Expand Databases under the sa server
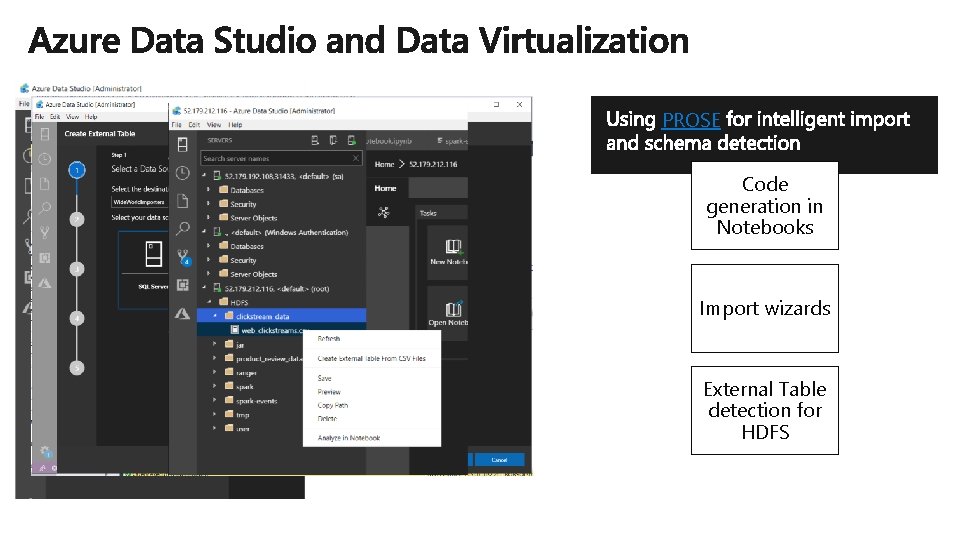The height and width of the screenshot is (540, 960). [209, 190]
